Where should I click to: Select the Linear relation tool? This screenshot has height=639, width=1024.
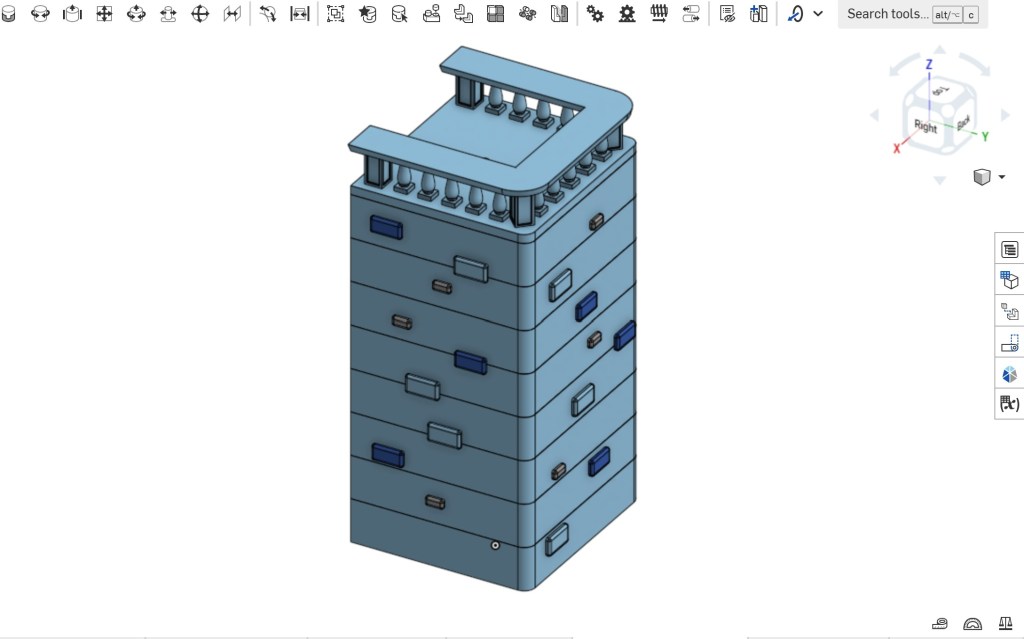[x=691, y=14]
